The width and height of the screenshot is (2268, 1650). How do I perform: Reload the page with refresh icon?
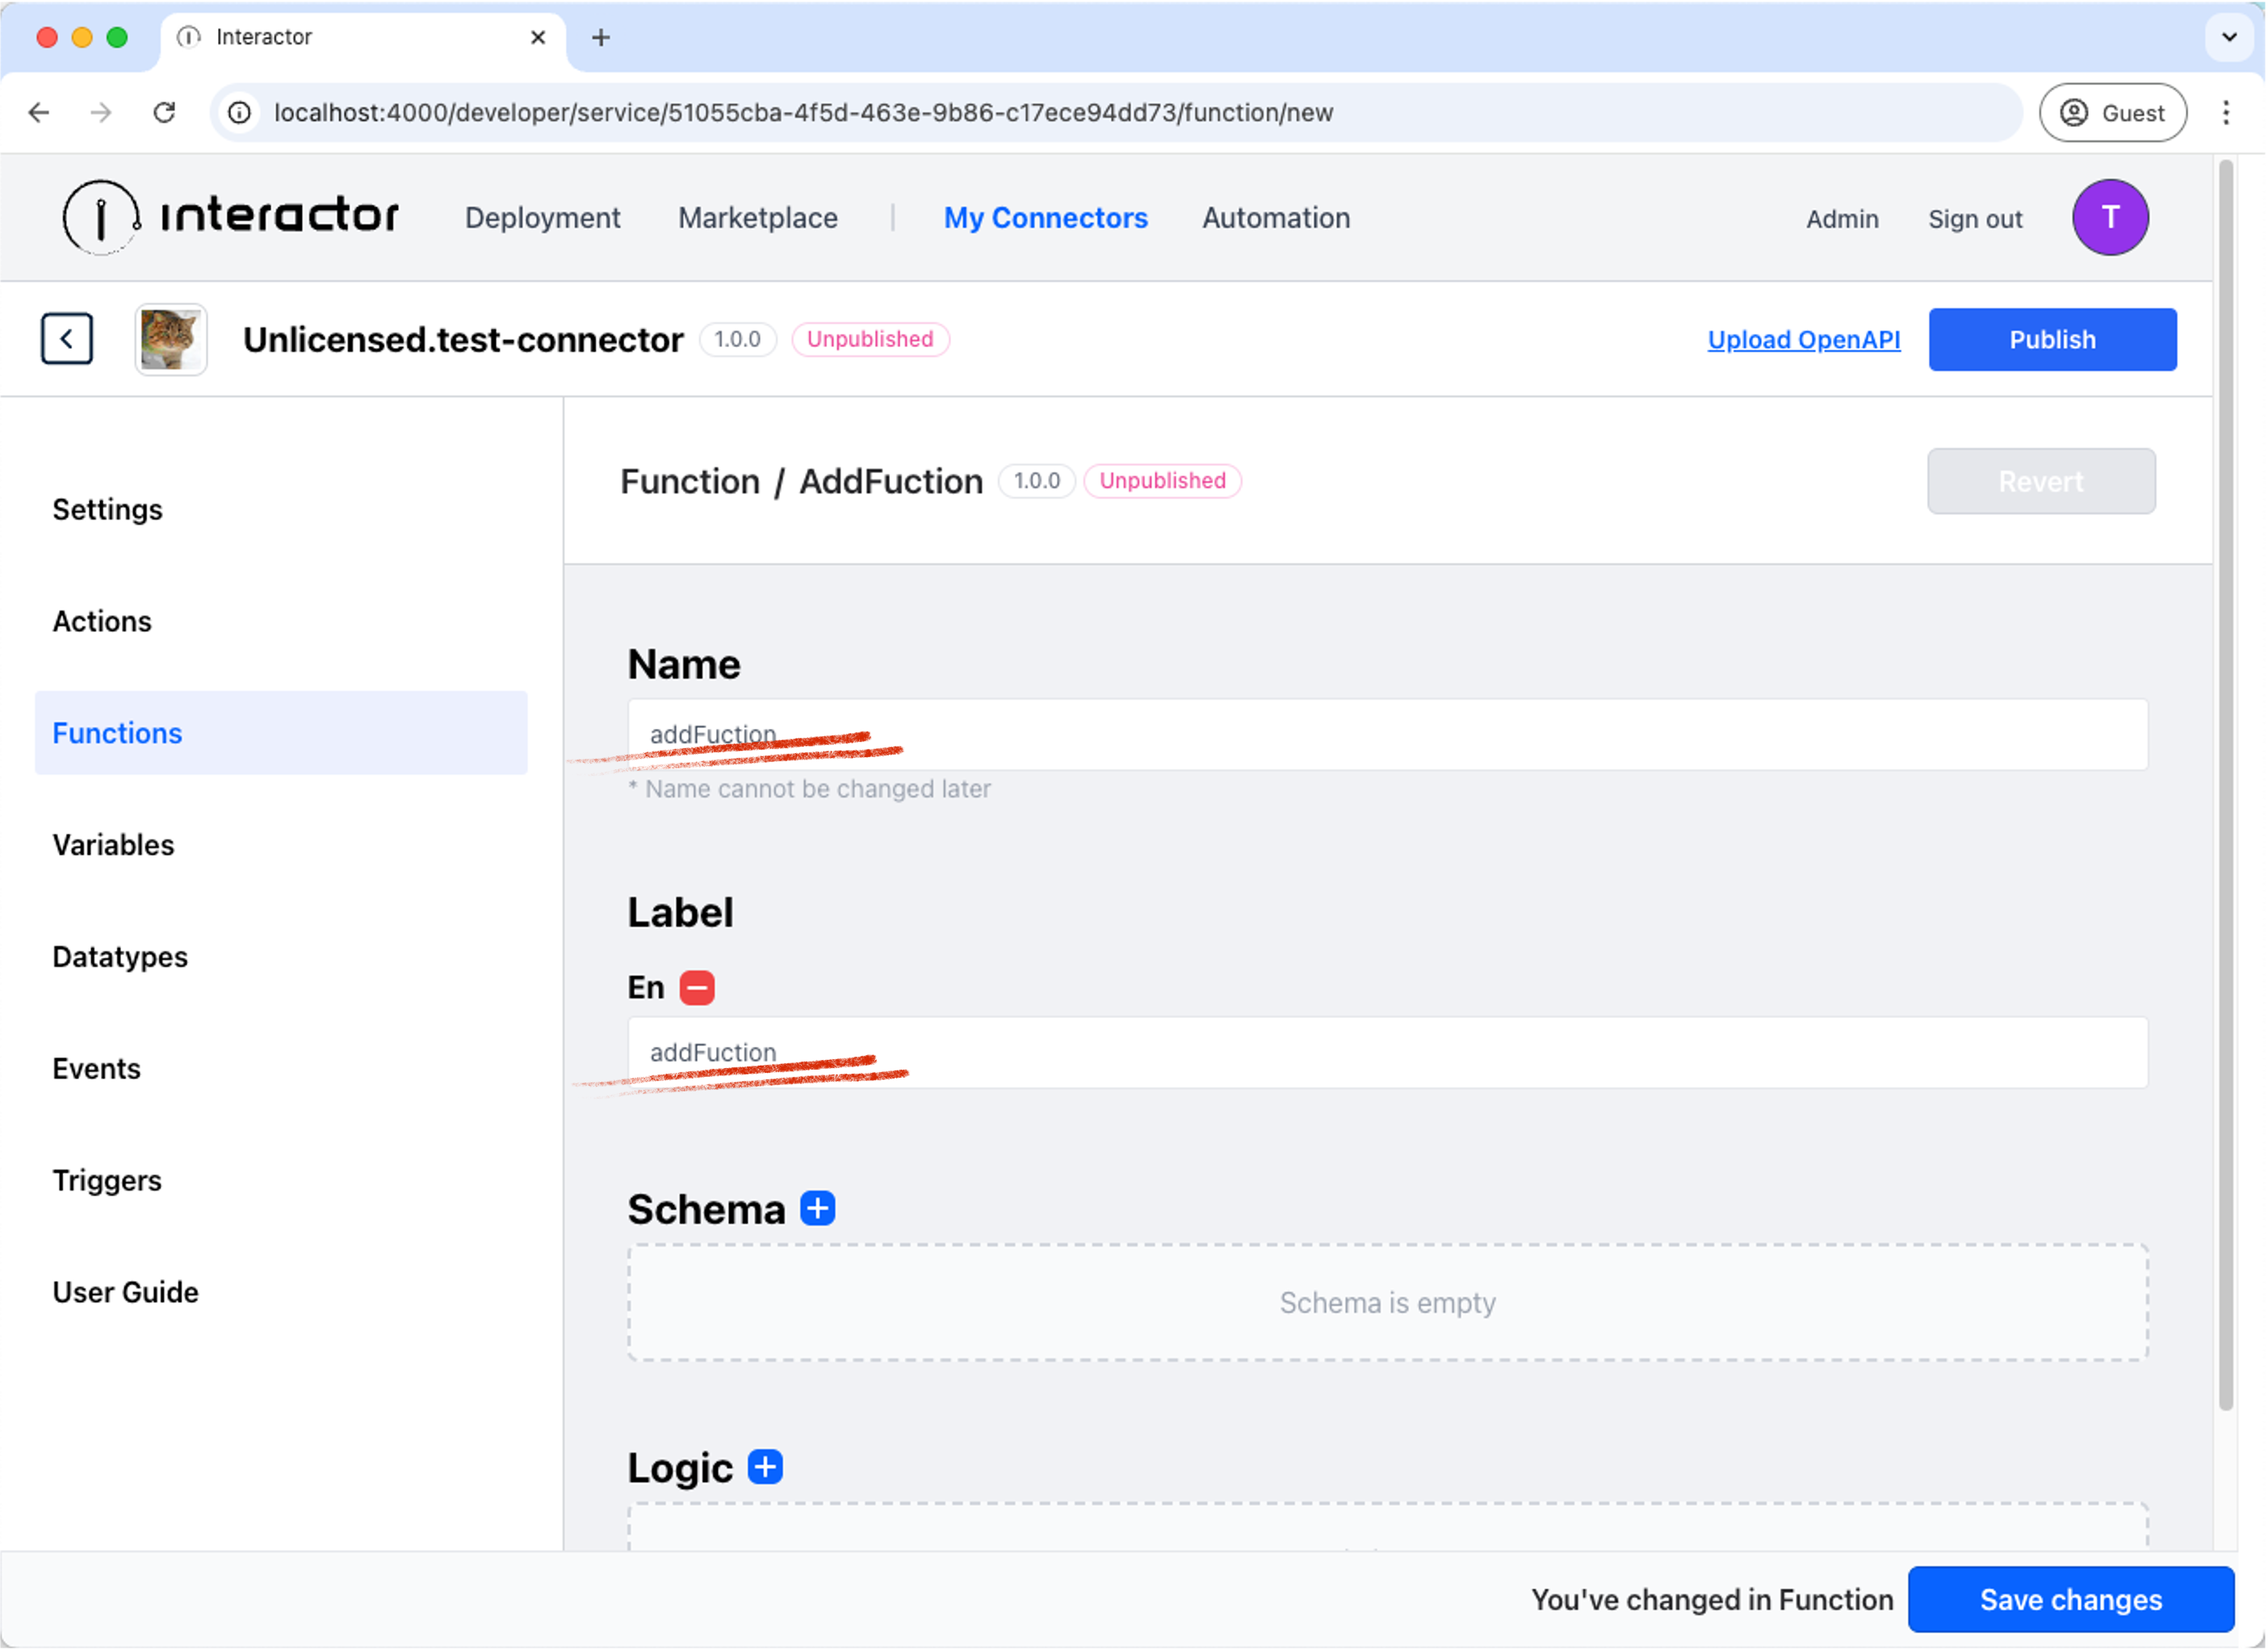coord(165,113)
